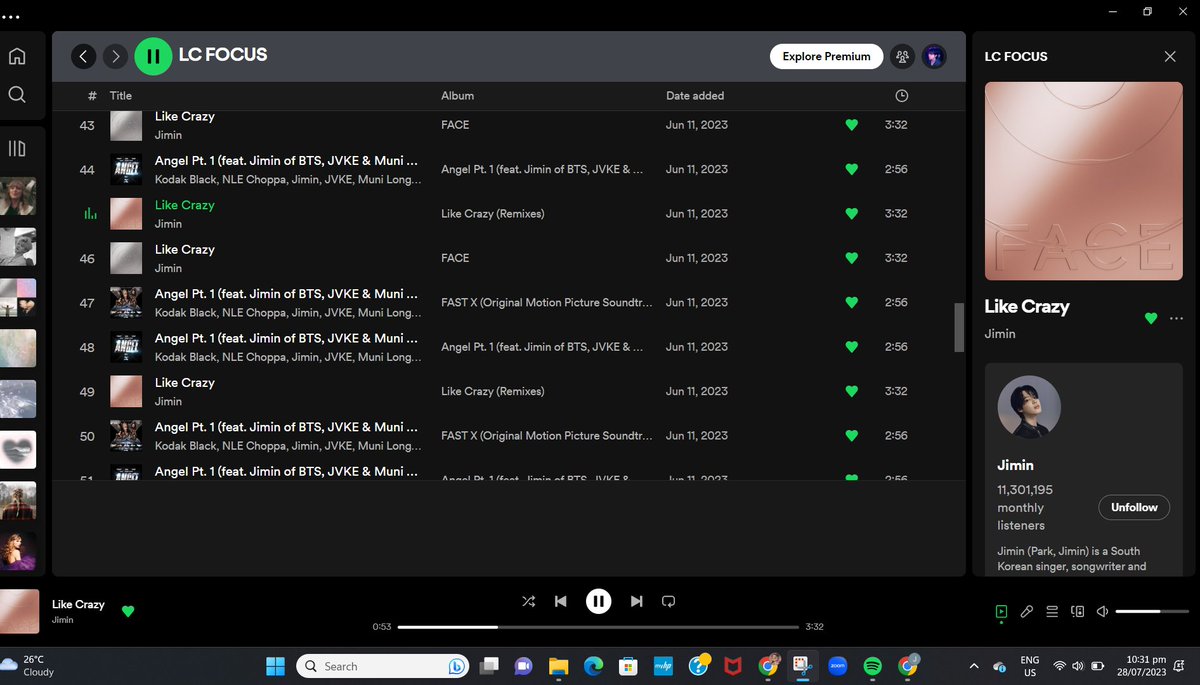Open first playlist thumbnail in library sidebar
The height and width of the screenshot is (685, 1200).
[x=19, y=196]
